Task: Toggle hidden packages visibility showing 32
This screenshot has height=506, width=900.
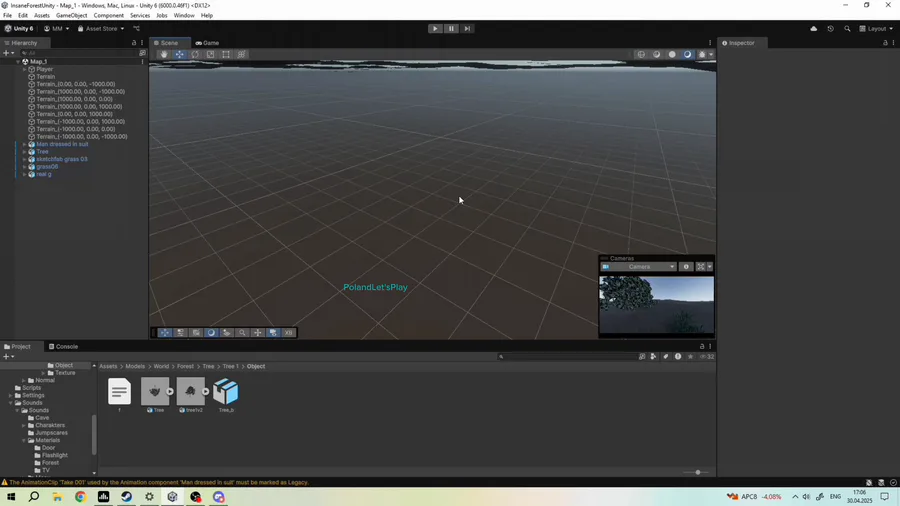Action: point(707,357)
